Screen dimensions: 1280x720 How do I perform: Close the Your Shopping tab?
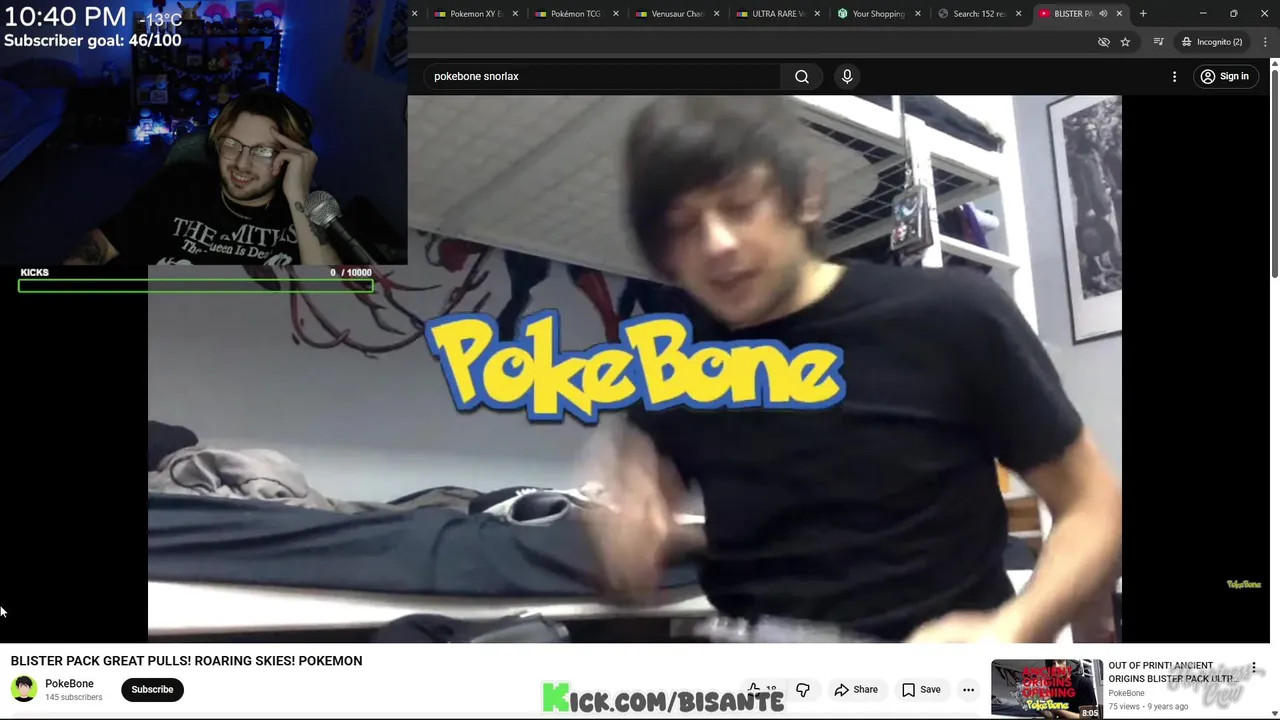[x=918, y=13]
